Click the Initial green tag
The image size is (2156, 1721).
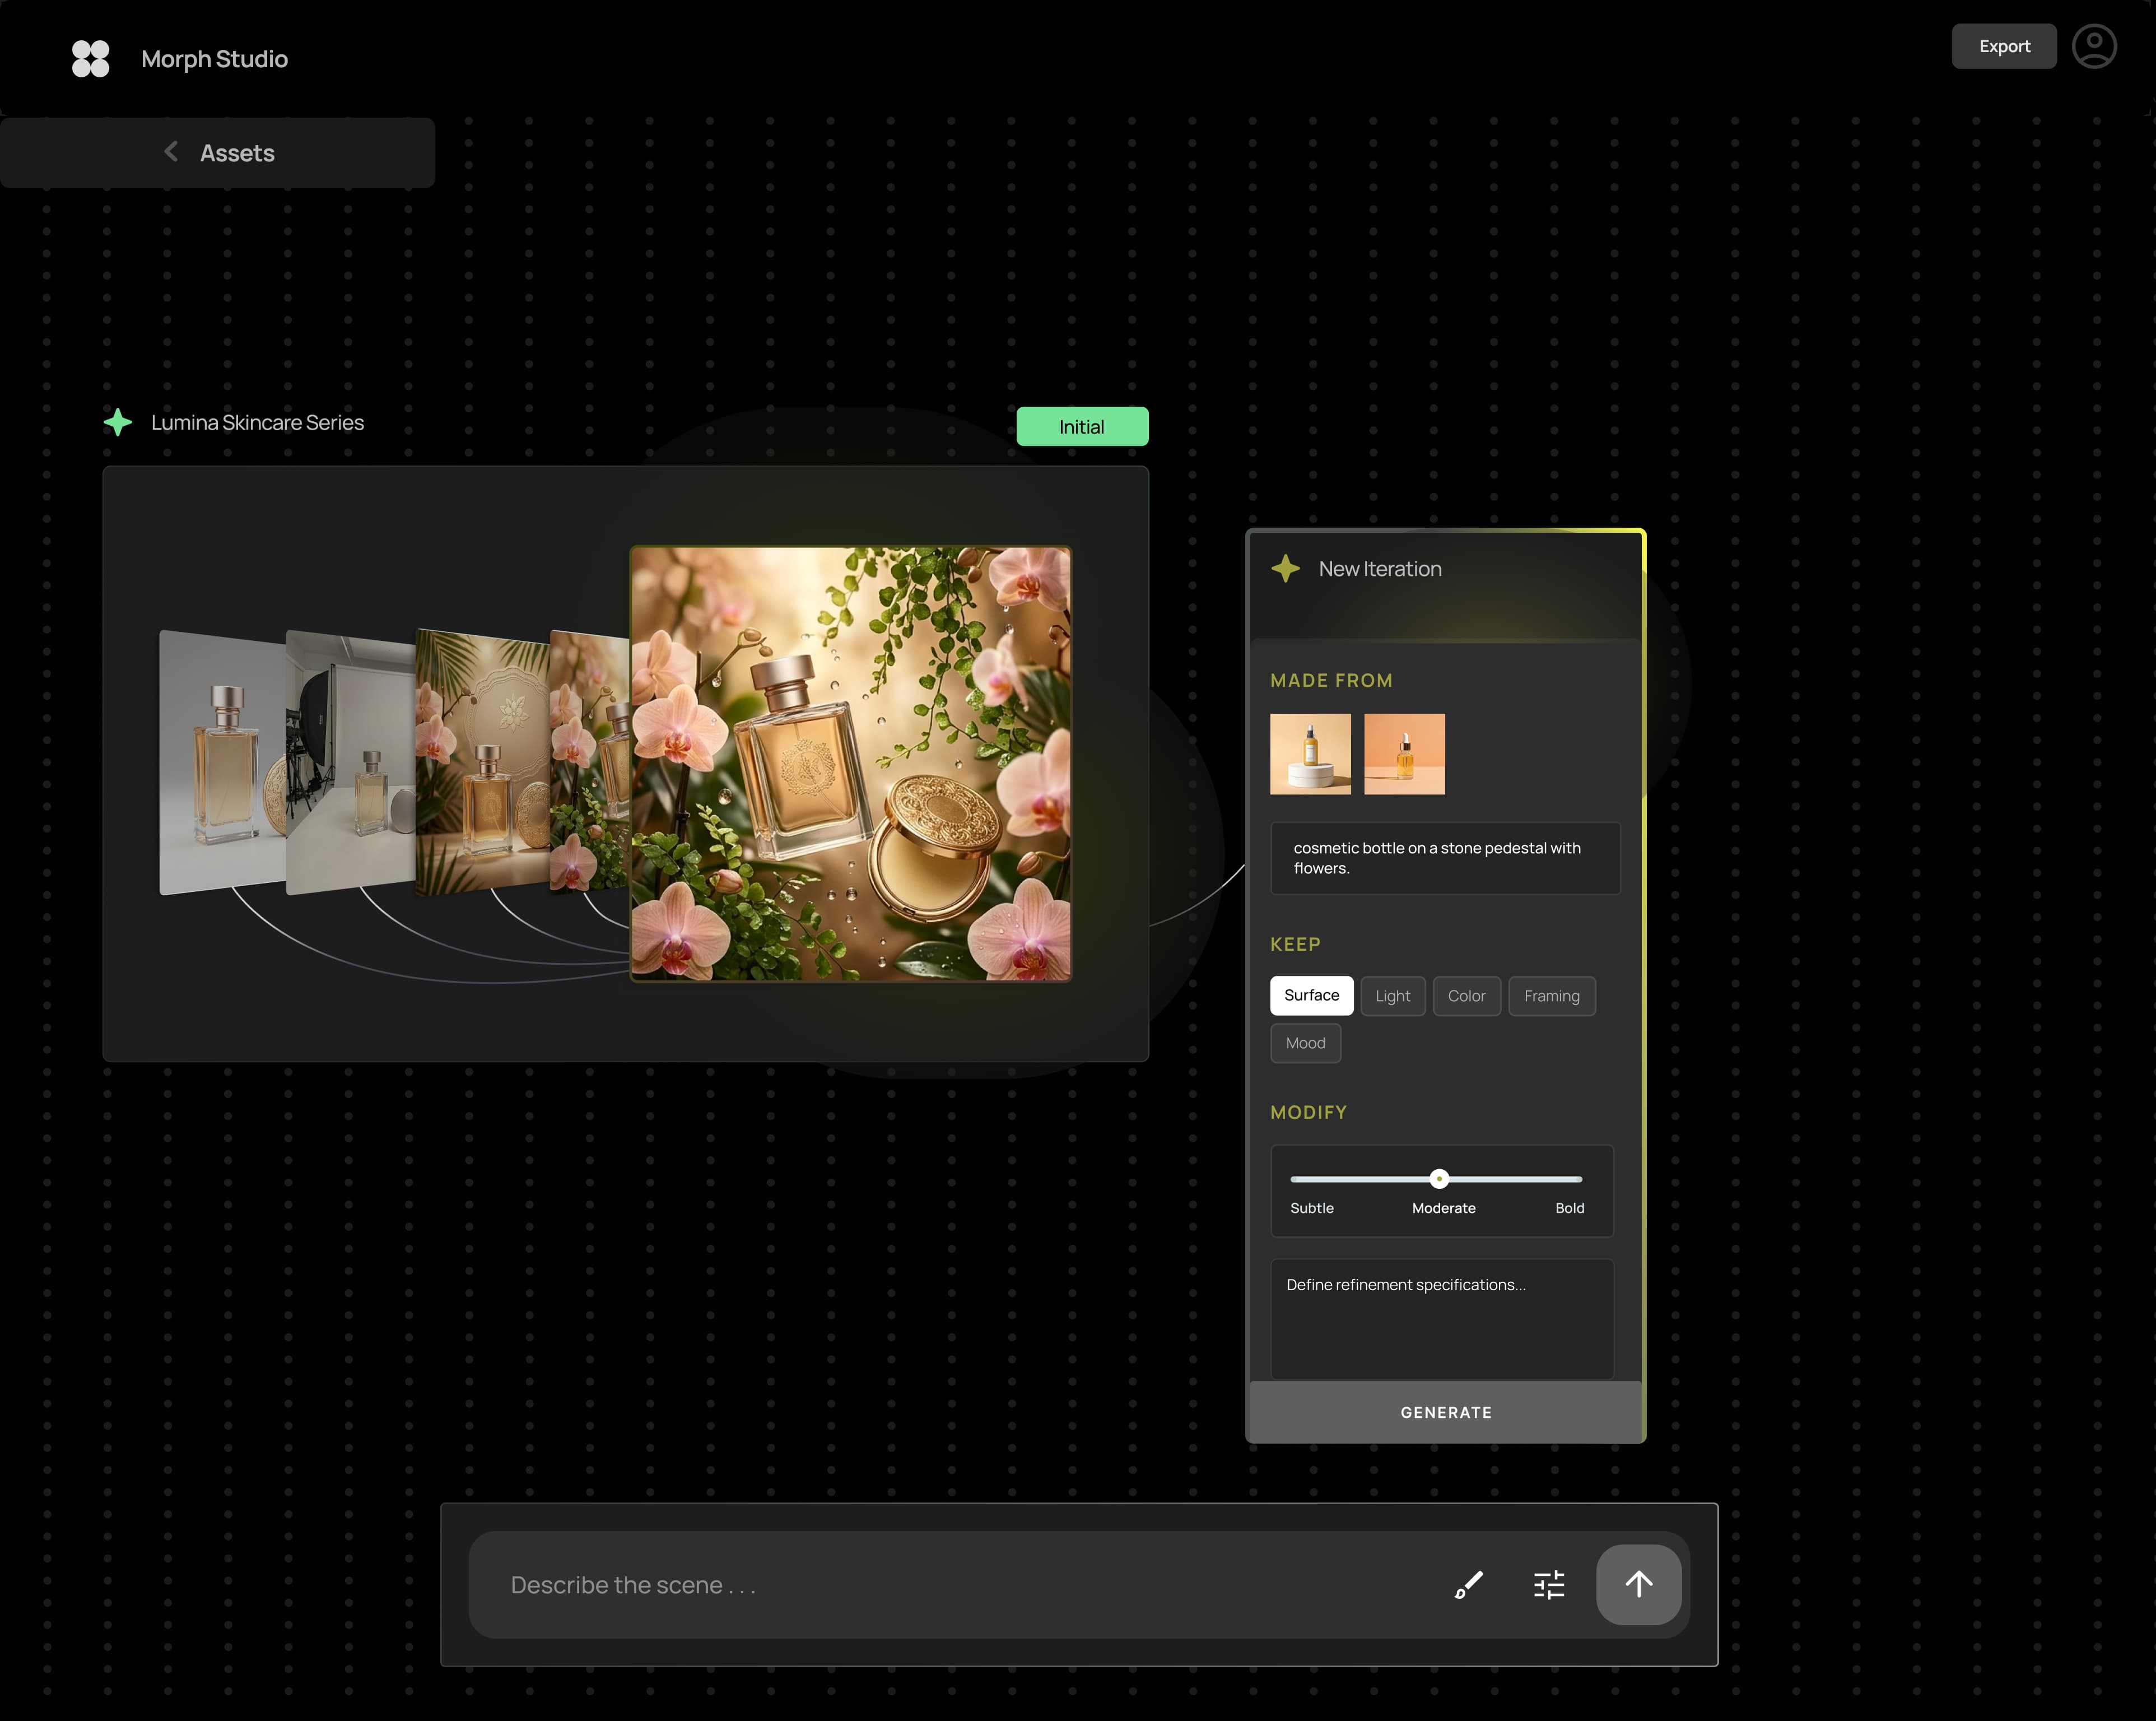pos(1082,427)
